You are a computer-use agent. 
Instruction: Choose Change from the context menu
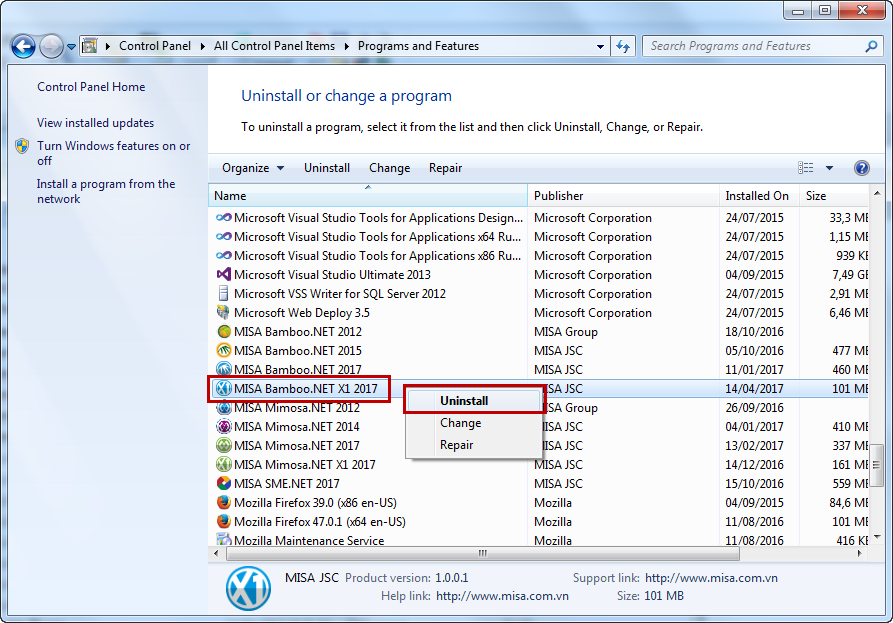click(474, 423)
